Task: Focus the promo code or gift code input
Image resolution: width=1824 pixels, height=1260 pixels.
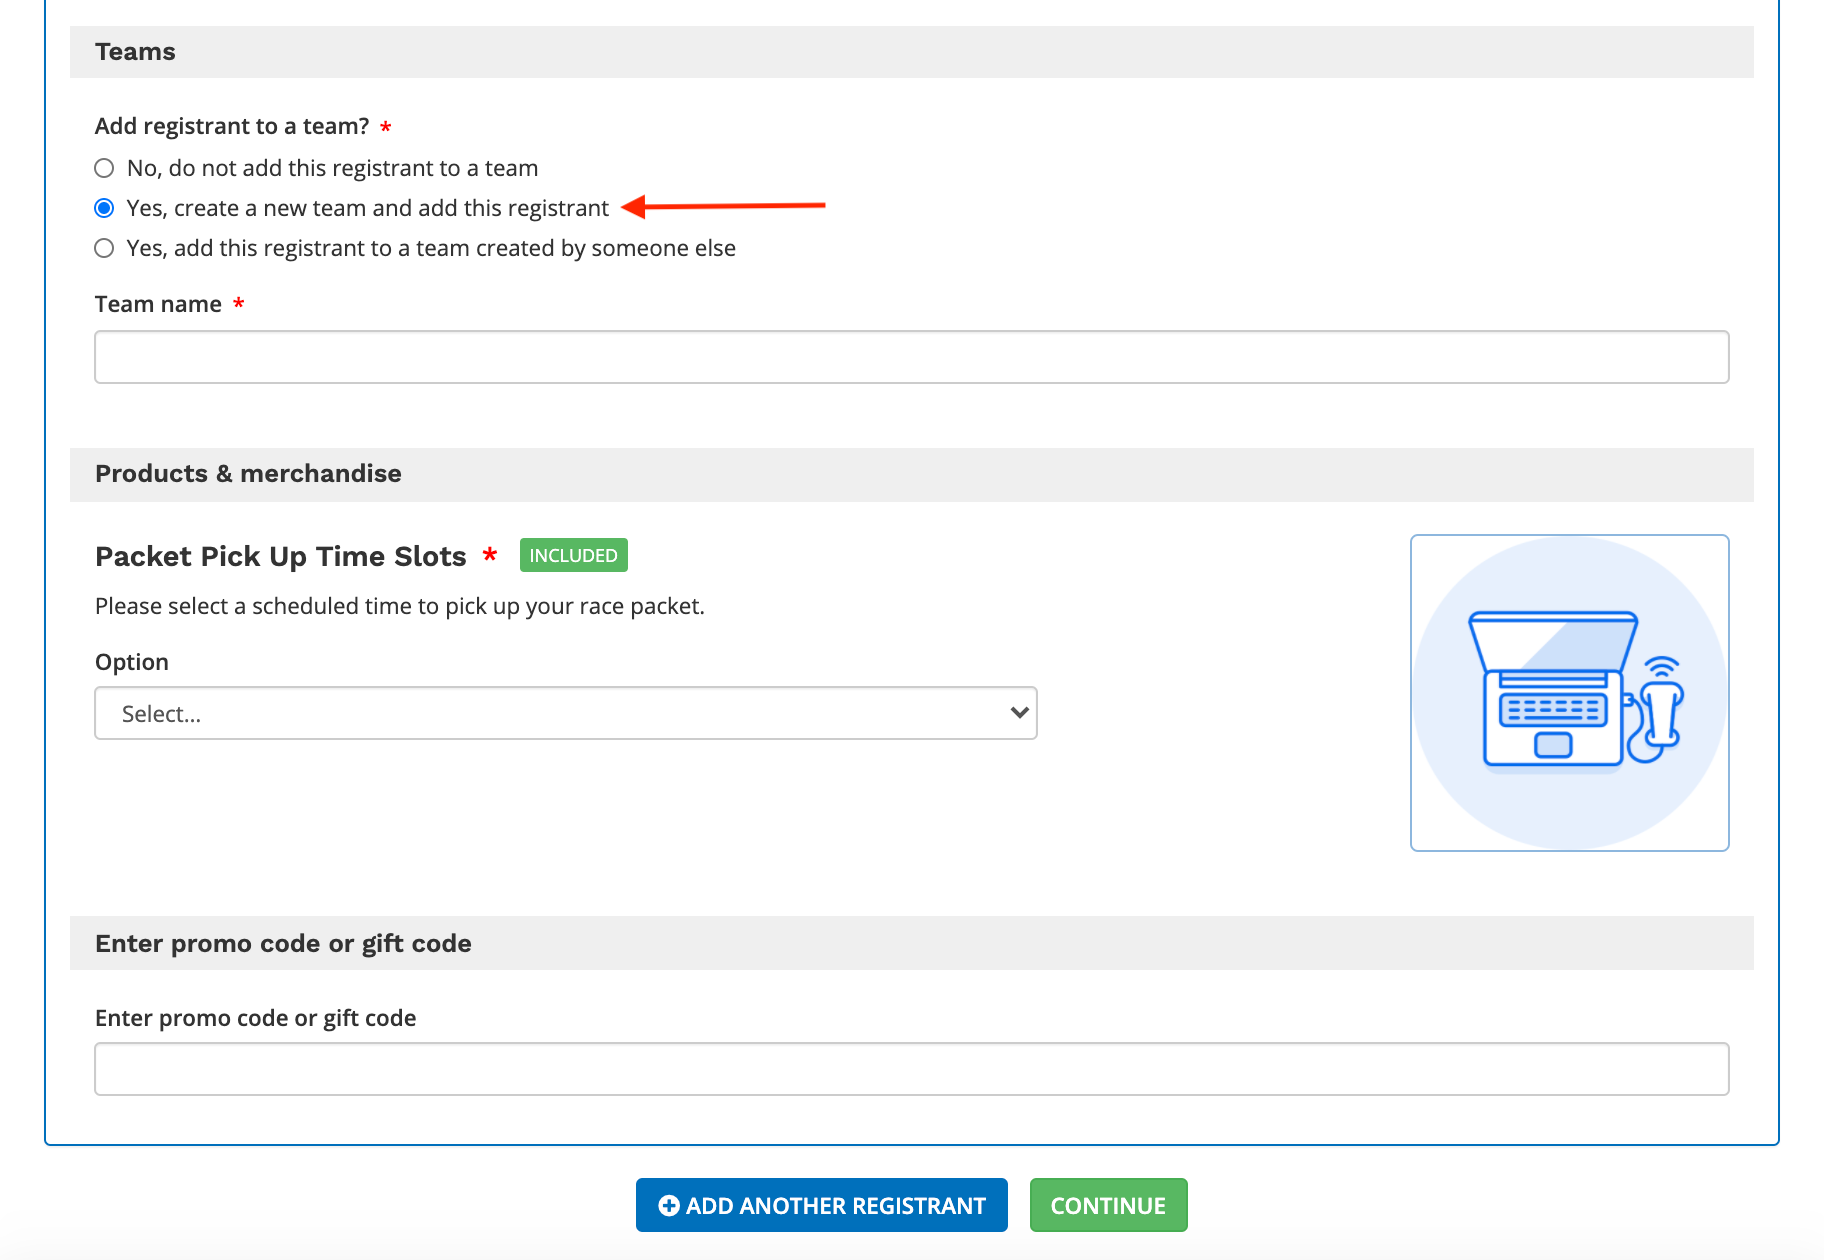Action: coord(911,1069)
